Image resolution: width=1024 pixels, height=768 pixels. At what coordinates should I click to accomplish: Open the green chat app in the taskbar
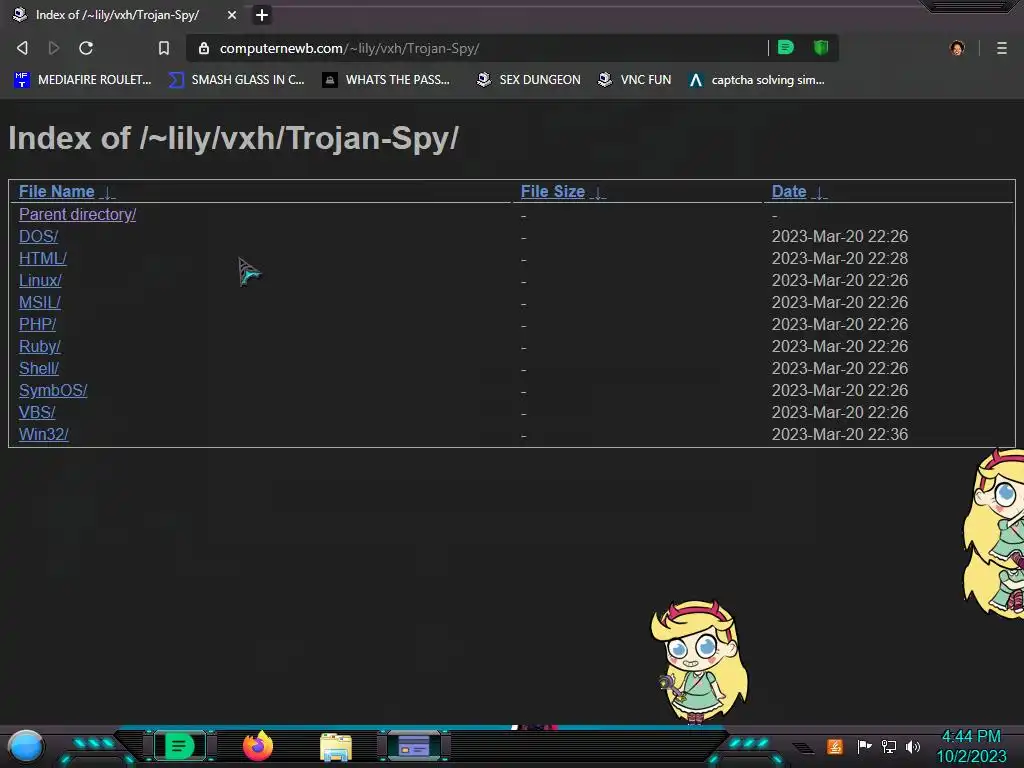click(x=179, y=746)
